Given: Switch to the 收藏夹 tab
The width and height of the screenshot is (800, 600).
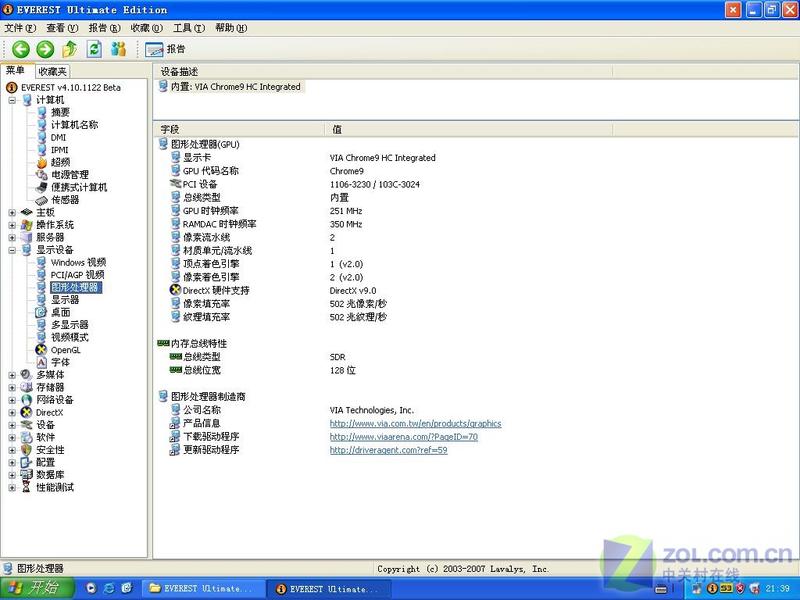Looking at the screenshot, I should point(52,71).
